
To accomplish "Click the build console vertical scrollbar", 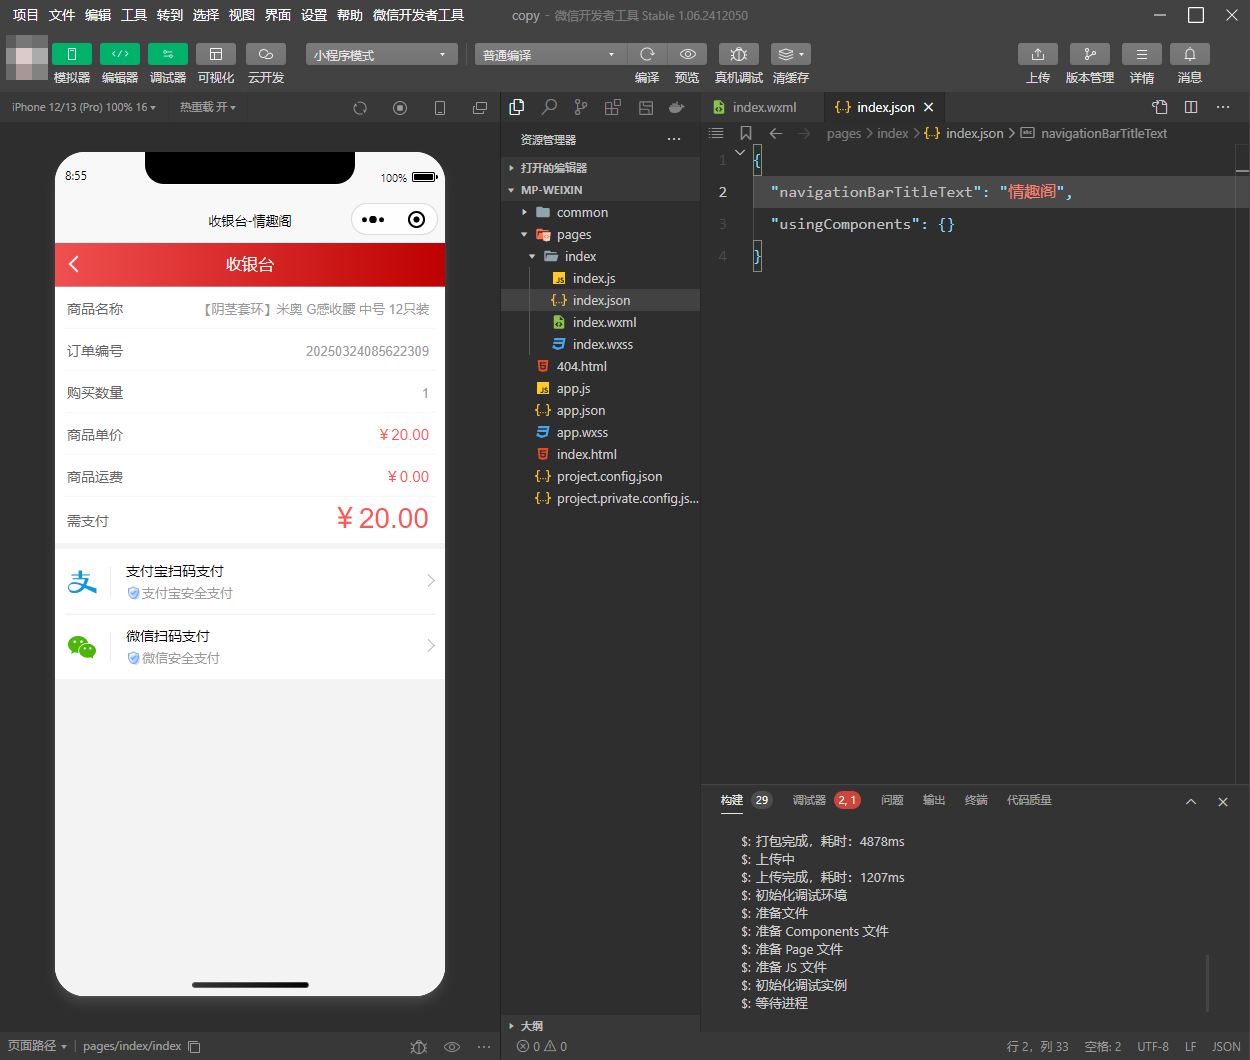I will point(1208,982).
